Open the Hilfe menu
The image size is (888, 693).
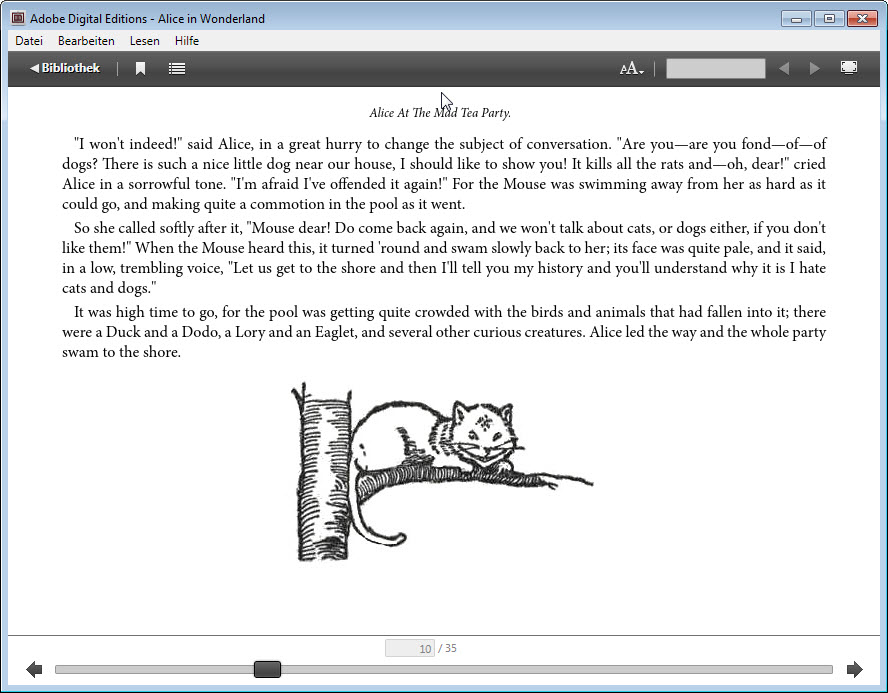[187, 41]
